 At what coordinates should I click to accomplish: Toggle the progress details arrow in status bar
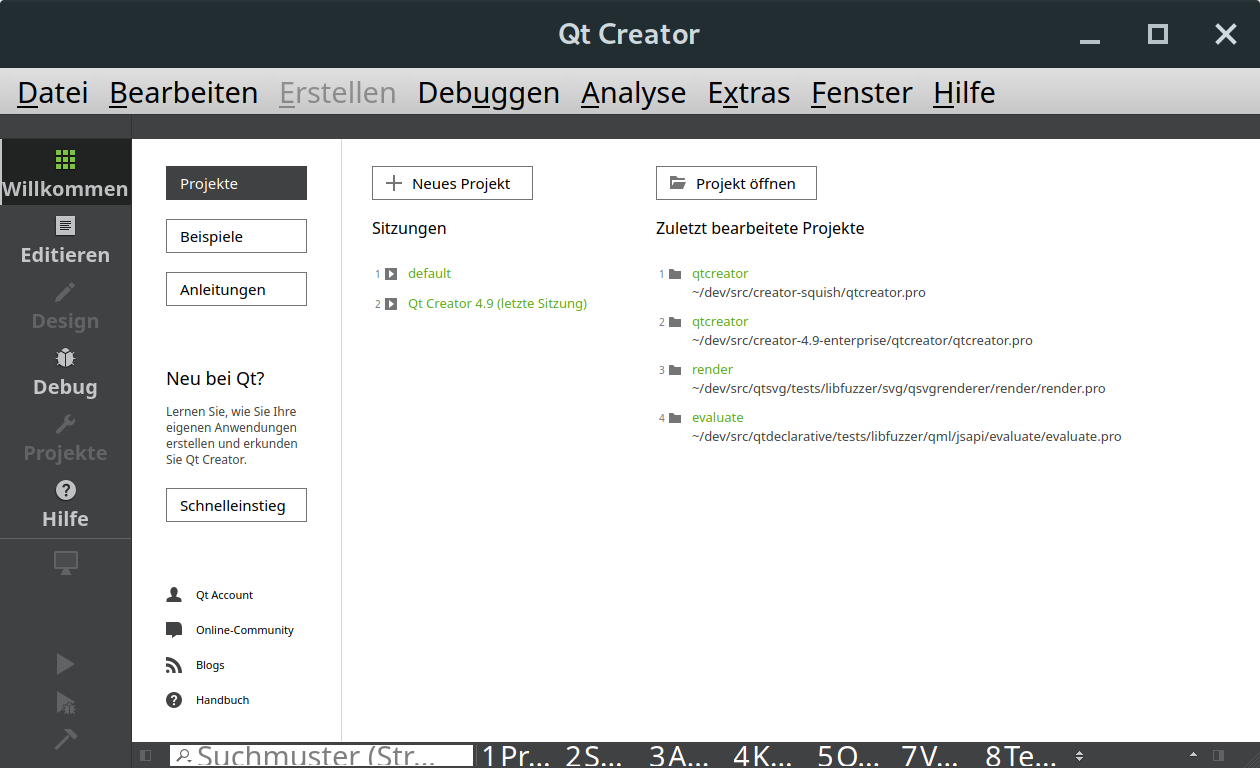click(x=1193, y=755)
